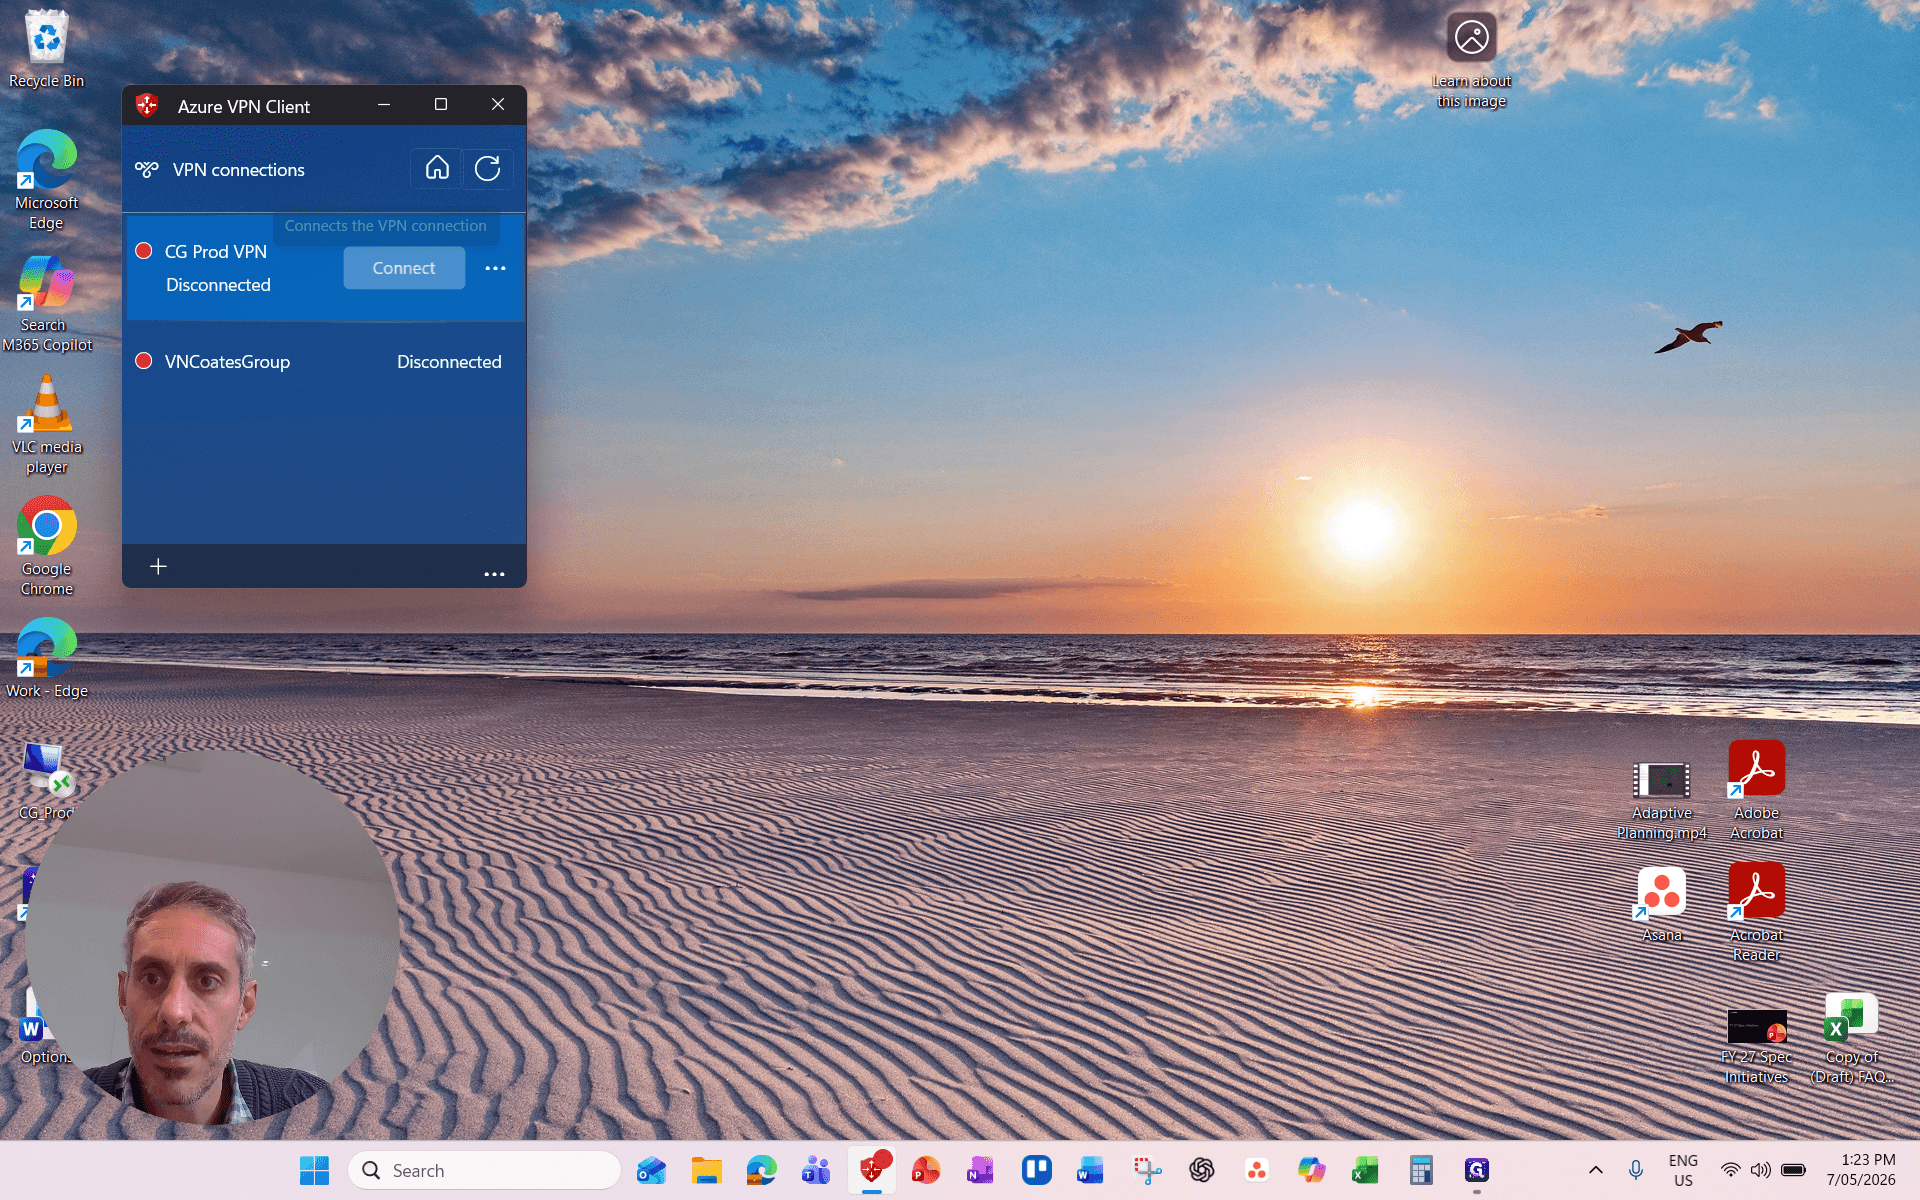Close the Azure VPN Client window
1920x1200 pixels.
498,105
